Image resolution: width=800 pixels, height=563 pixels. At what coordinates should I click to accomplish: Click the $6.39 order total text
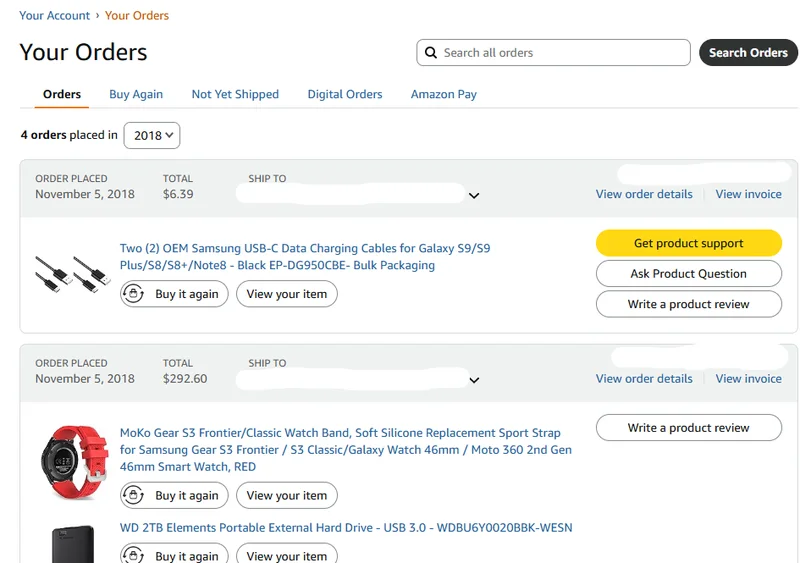click(x=178, y=194)
